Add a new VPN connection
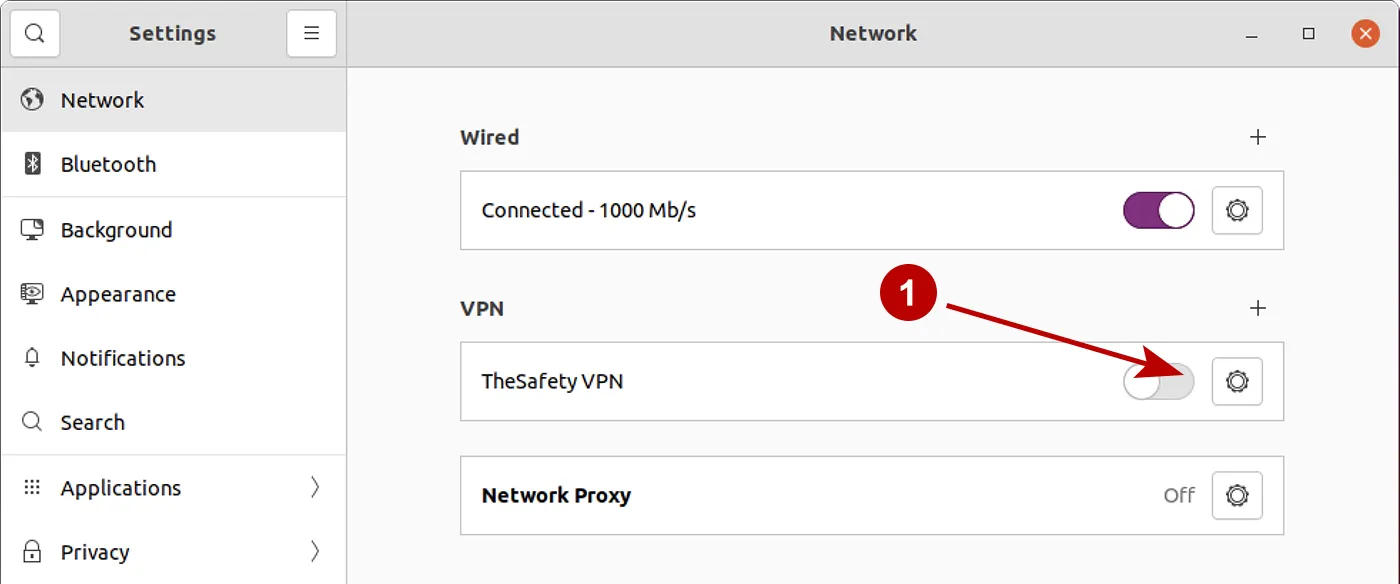The height and width of the screenshot is (584, 1400). [1259, 308]
